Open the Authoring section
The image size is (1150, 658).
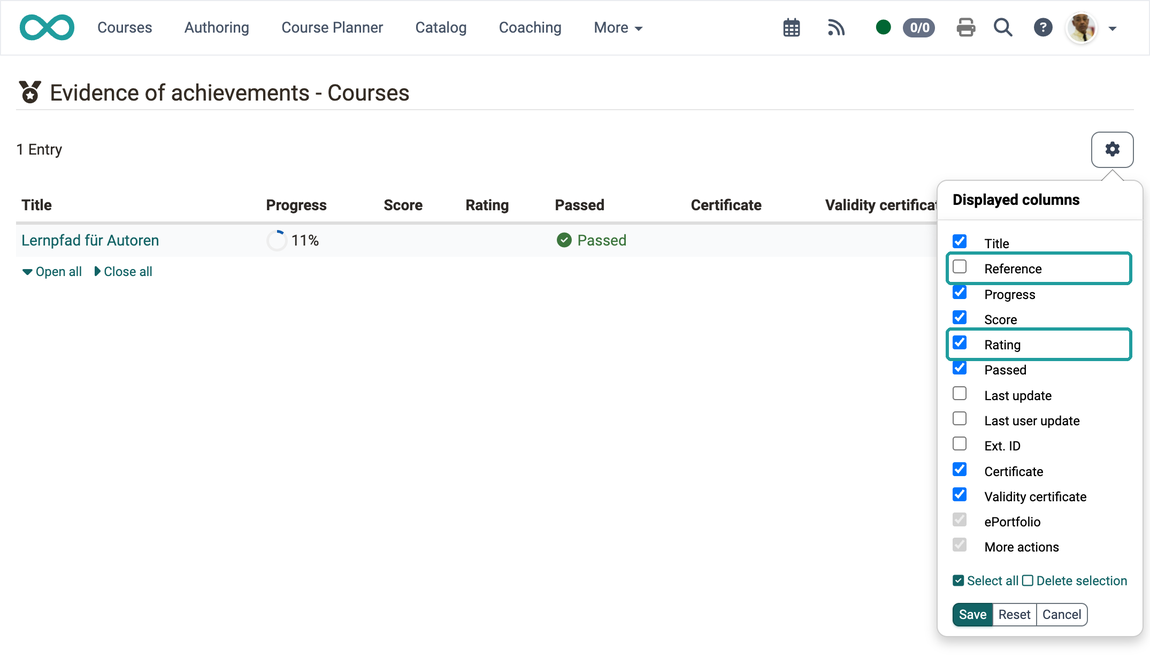pos(216,28)
